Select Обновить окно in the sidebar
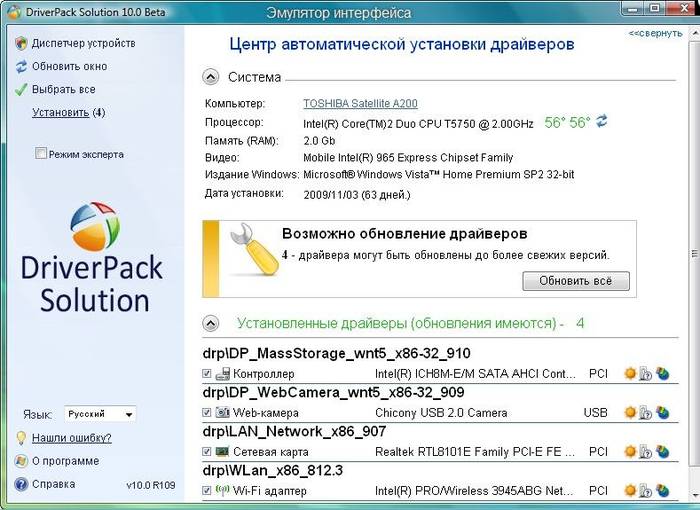This screenshot has height=510, width=700. [x=68, y=67]
